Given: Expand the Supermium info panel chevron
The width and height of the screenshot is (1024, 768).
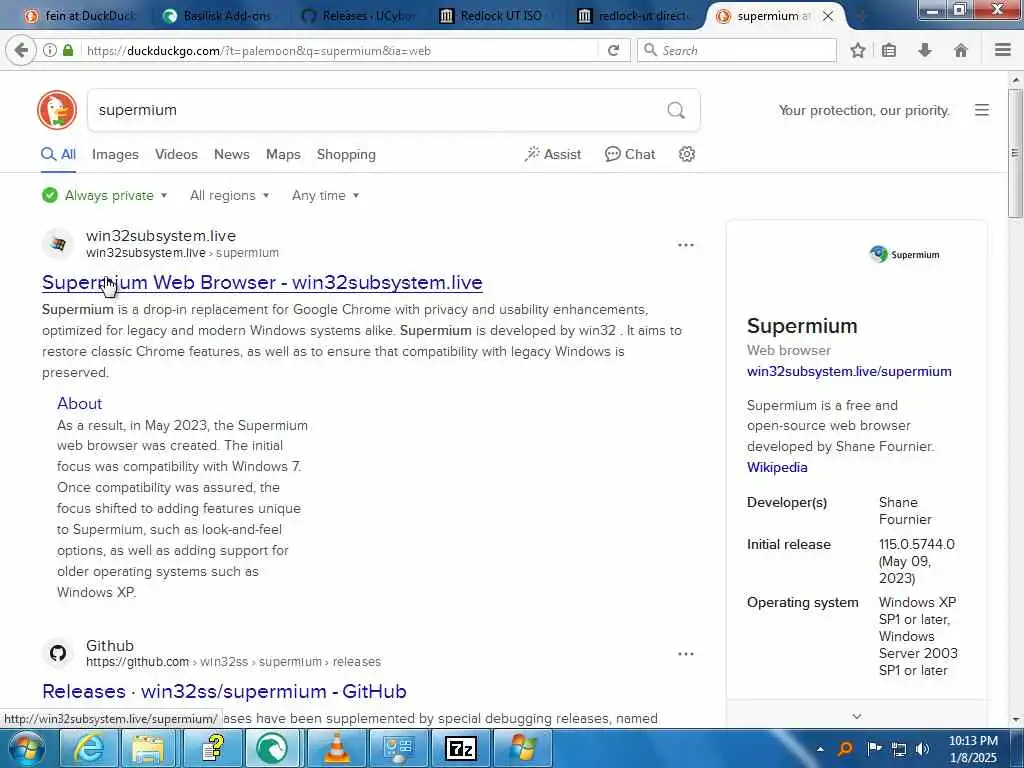Looking at the screenshot, I should 856,716.
